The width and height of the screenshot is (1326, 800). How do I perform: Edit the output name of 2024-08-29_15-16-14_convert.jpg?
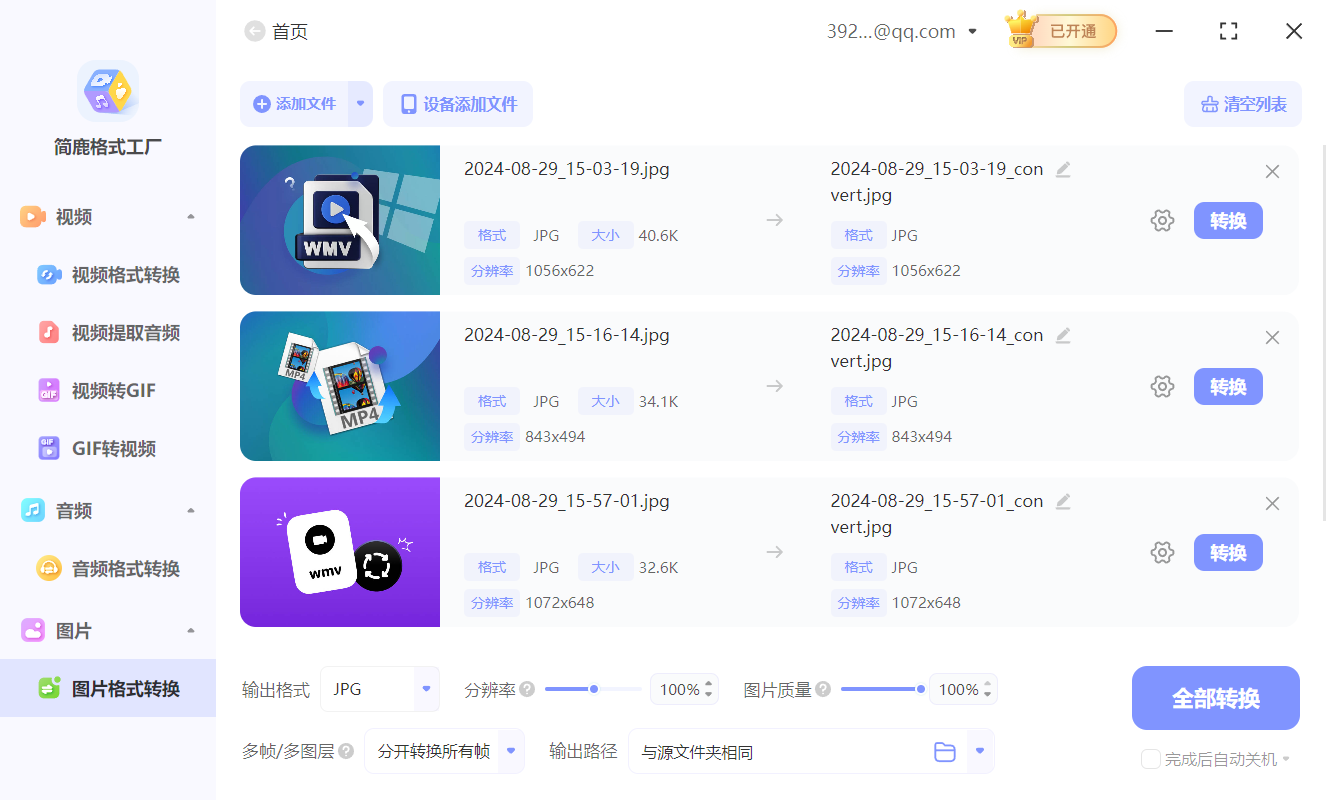[1062, 335]
